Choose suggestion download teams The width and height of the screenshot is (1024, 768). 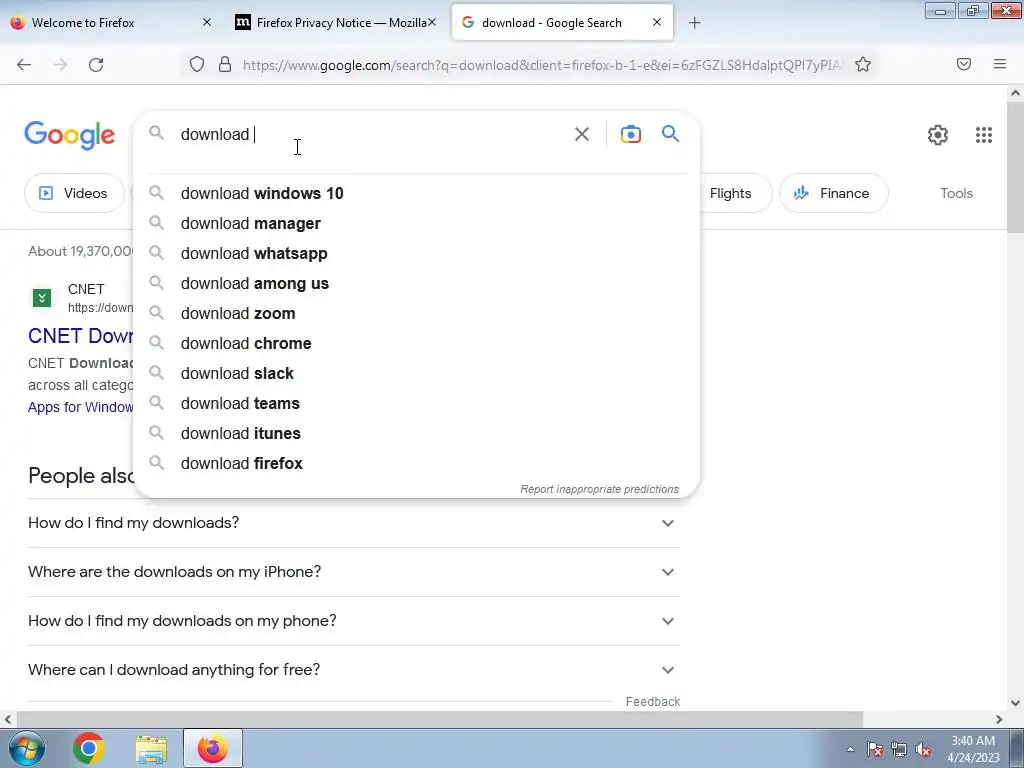click(x=416, y=404)
